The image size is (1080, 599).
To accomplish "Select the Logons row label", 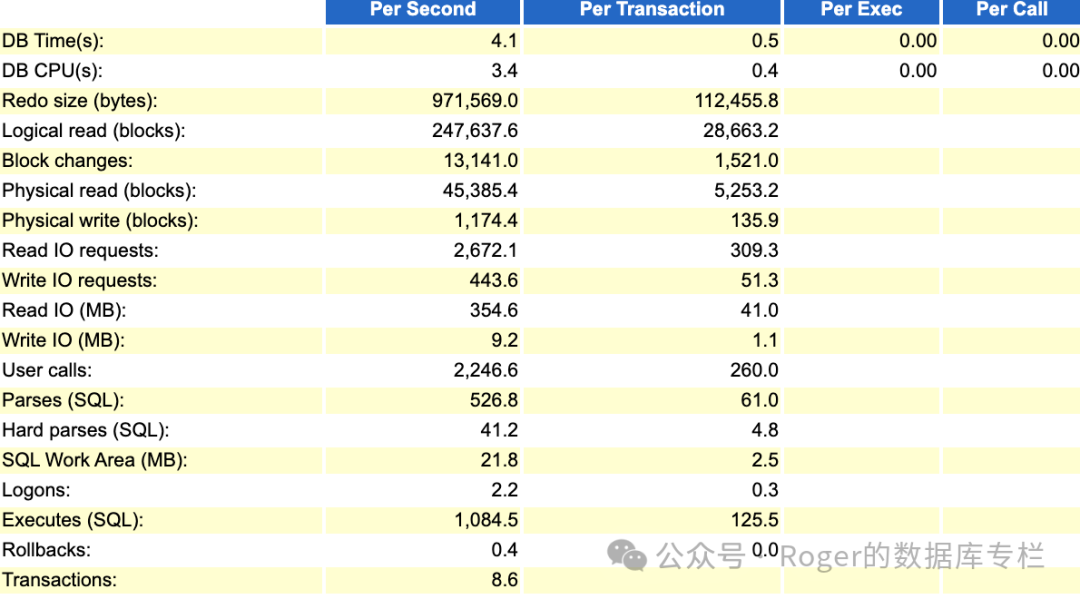I will click(x=36, y=490).
